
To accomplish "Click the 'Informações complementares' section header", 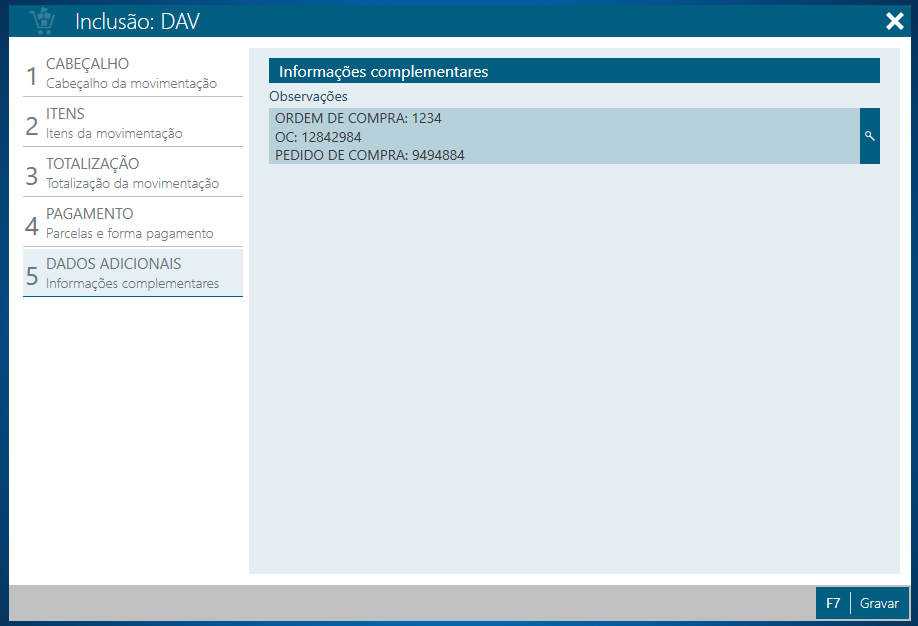I will tap(574, 71).
